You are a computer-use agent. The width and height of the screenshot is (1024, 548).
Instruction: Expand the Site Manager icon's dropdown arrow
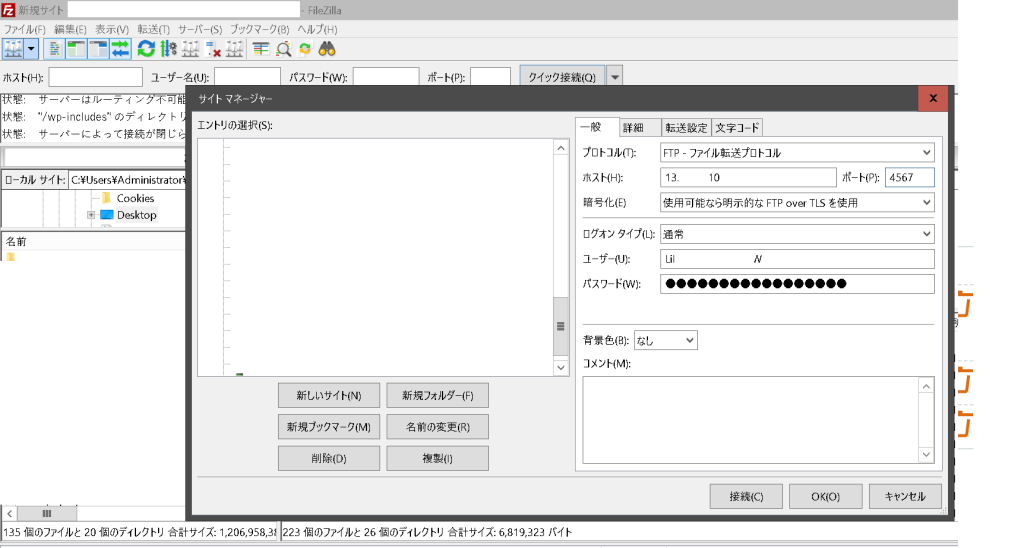tap(31, 49)
